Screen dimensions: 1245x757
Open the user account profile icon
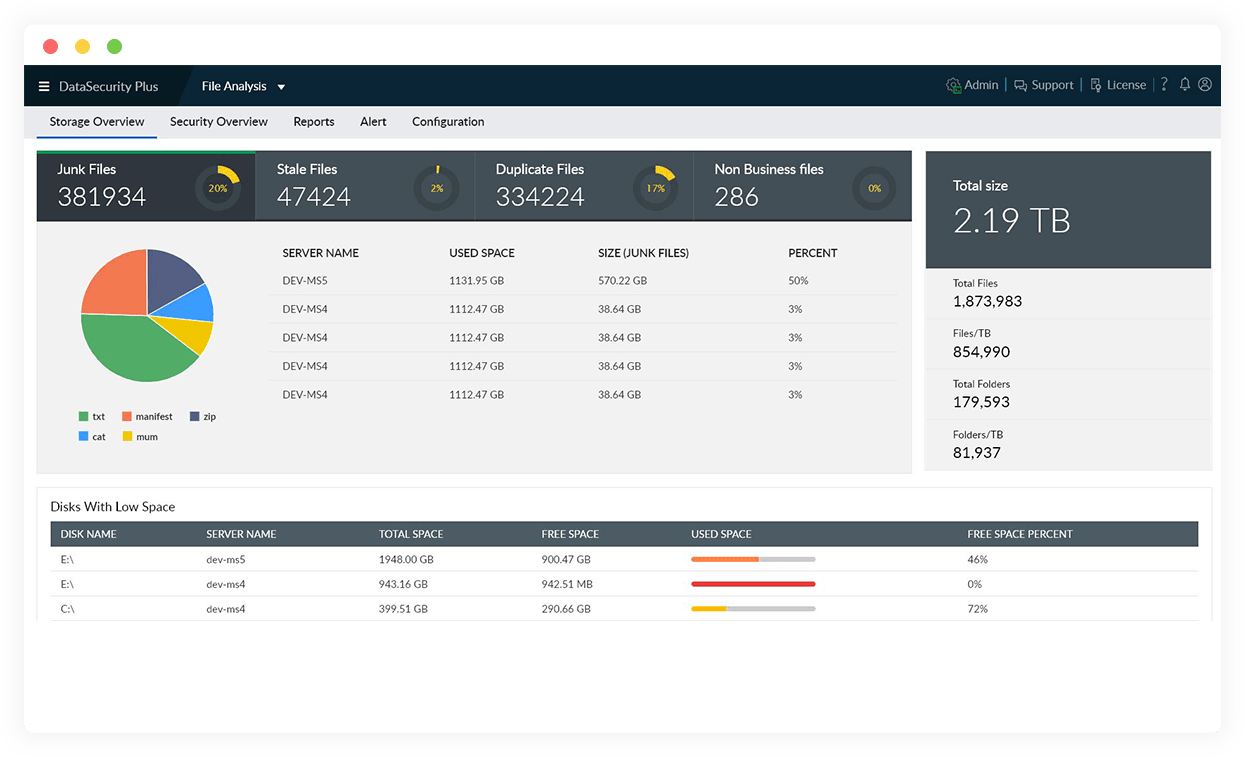pos(1205,85)
